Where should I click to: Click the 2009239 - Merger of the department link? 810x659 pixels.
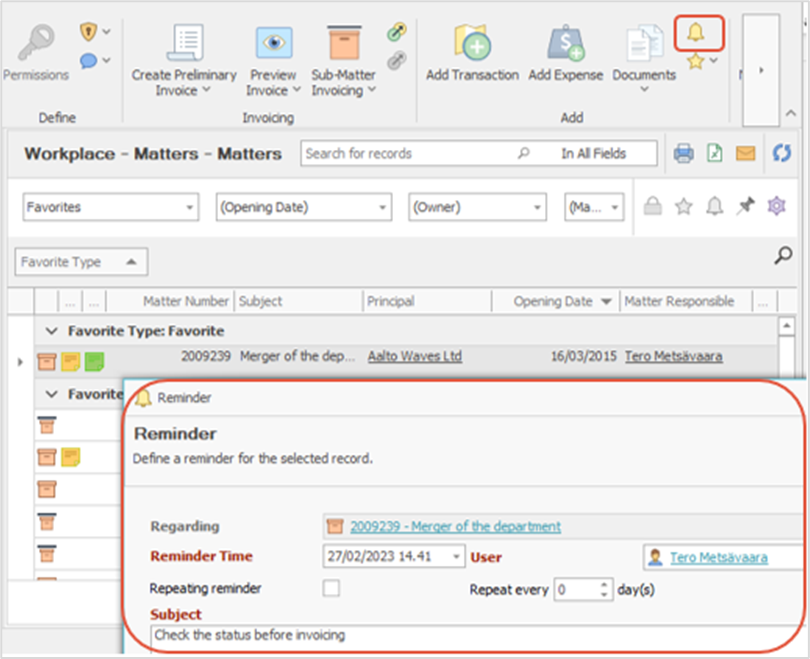click(x=455, y=526)
